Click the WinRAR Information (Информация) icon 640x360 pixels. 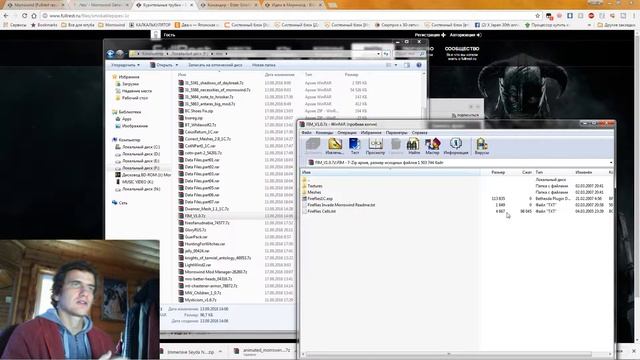pyautogui.click(x=456, y=146)
